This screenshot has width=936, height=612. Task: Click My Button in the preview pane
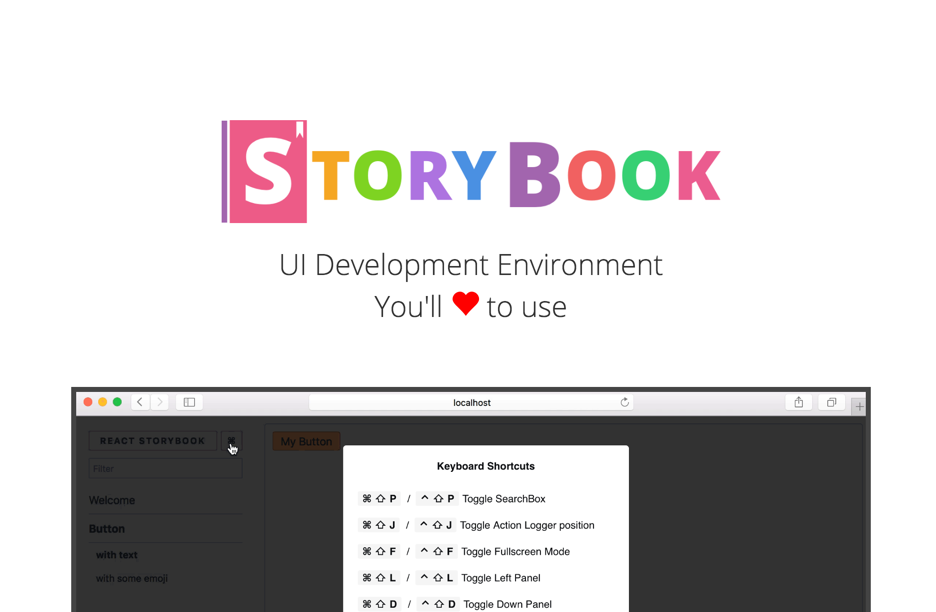pyautogui.click(x=306, y=440)
